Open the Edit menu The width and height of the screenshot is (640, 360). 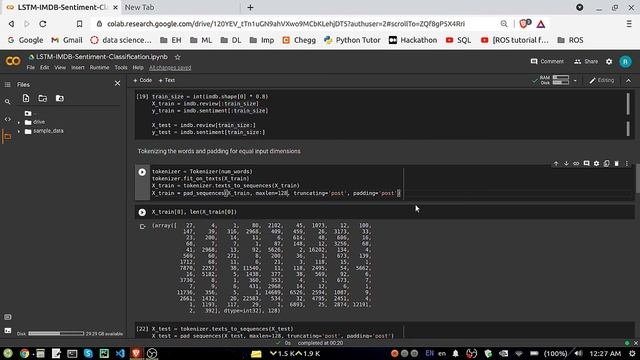click(44, 68)
